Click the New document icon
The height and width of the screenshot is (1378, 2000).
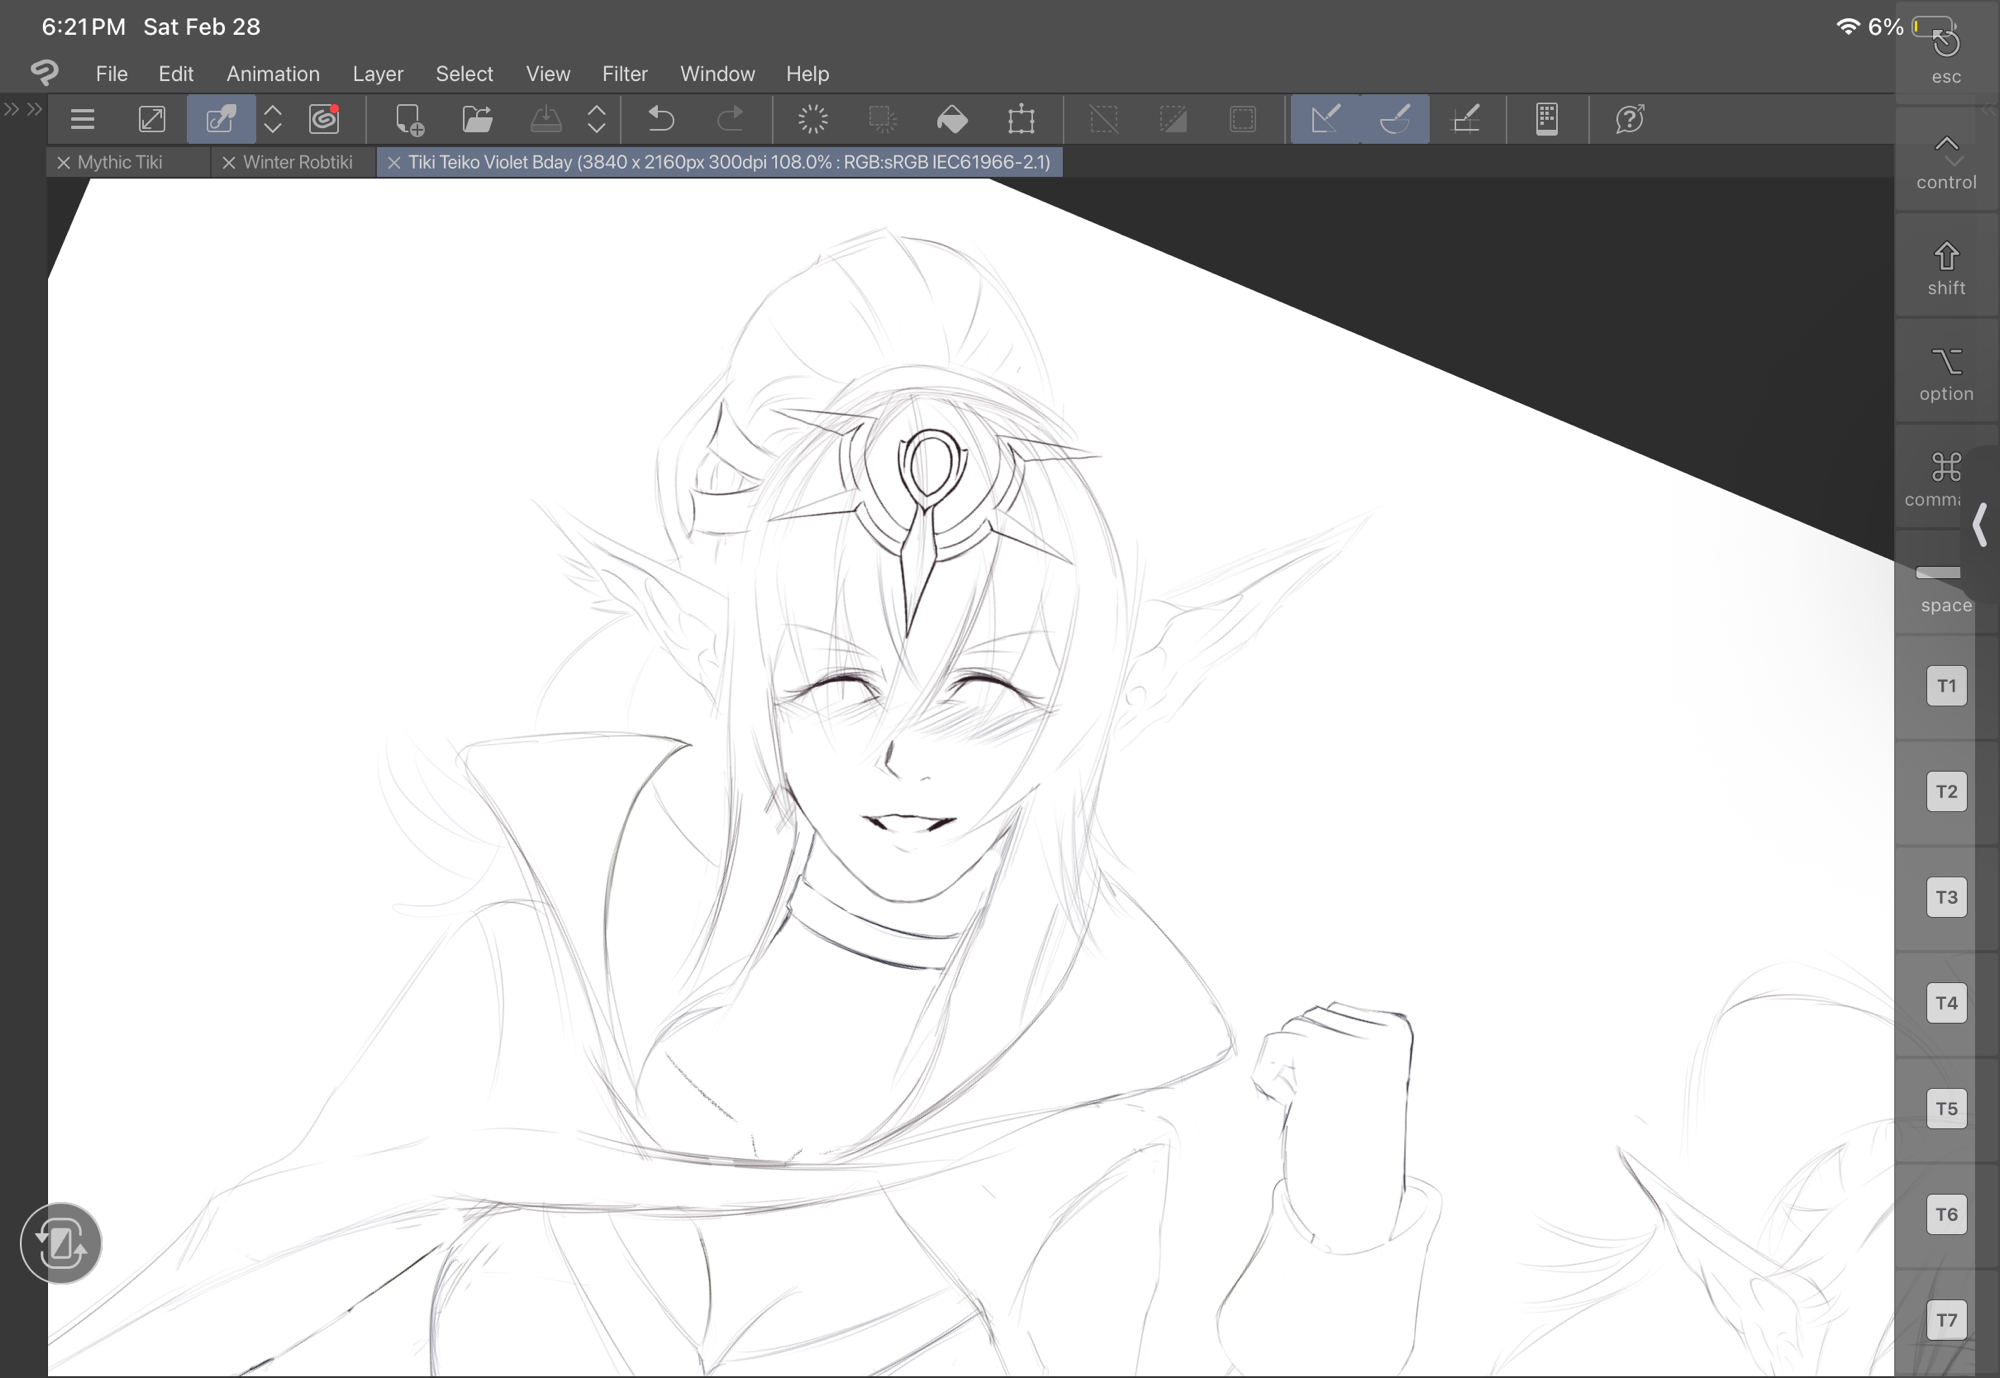tap(408, 120)
